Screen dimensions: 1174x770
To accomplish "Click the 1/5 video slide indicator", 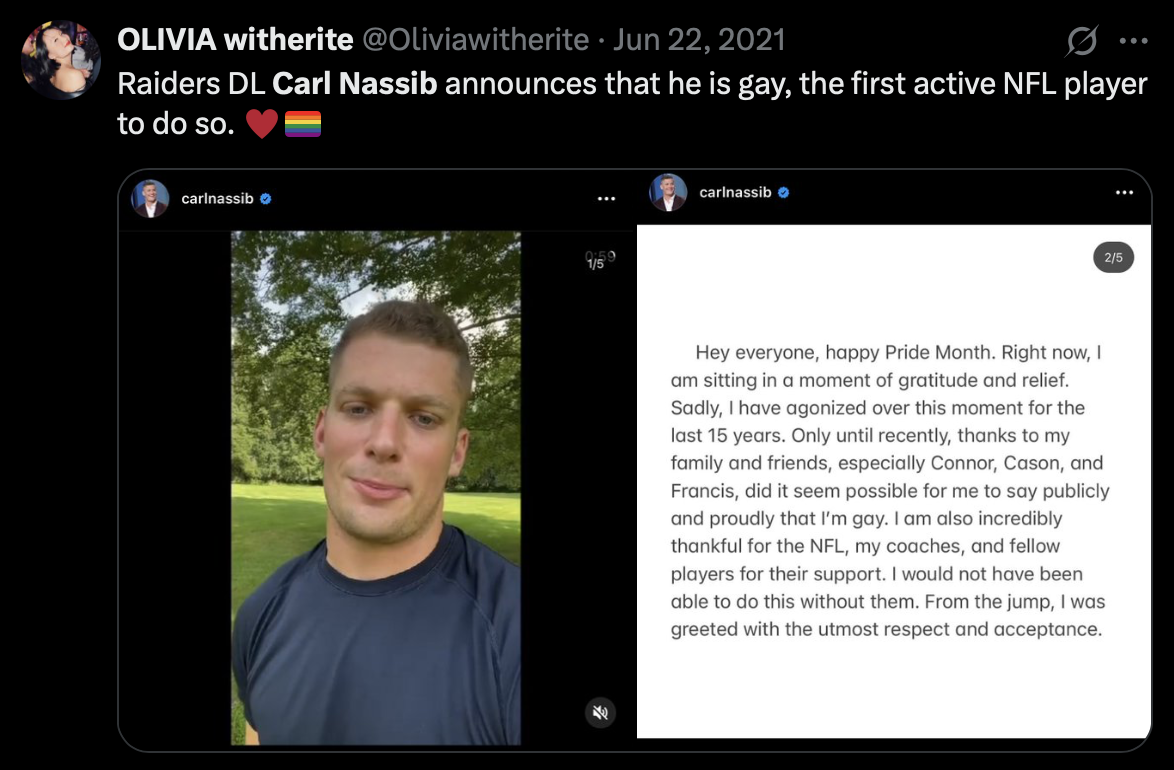I will coord(596,264).
